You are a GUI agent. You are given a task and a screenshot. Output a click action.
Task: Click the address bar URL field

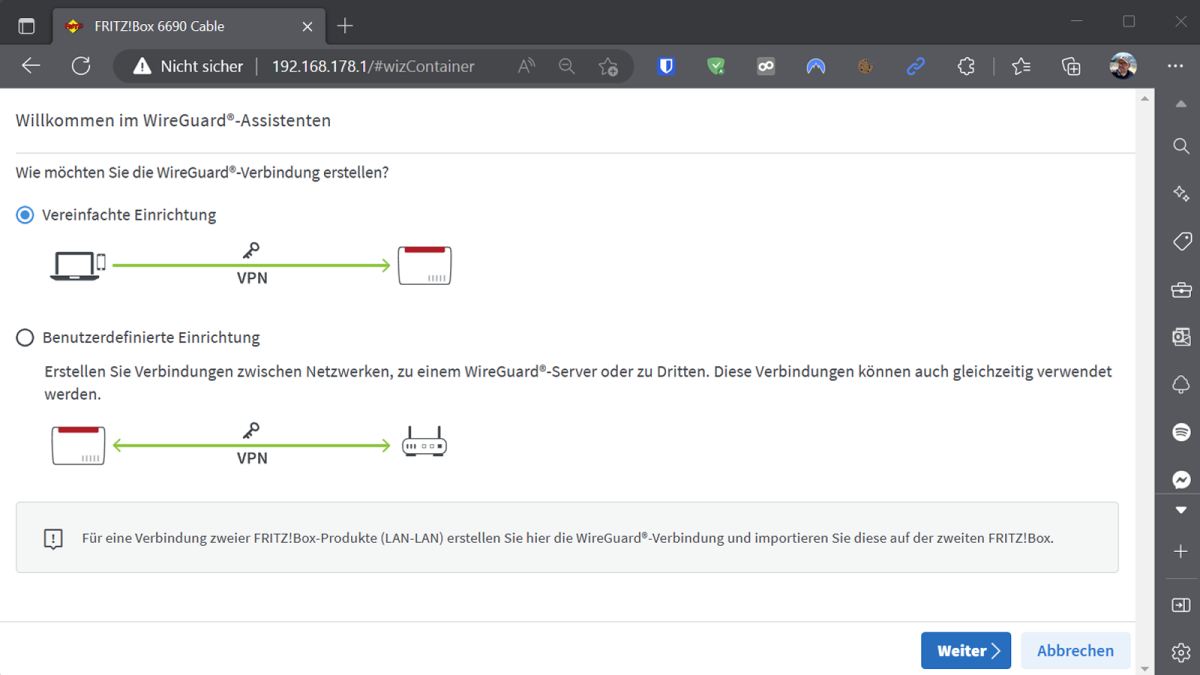coord(373,66)
